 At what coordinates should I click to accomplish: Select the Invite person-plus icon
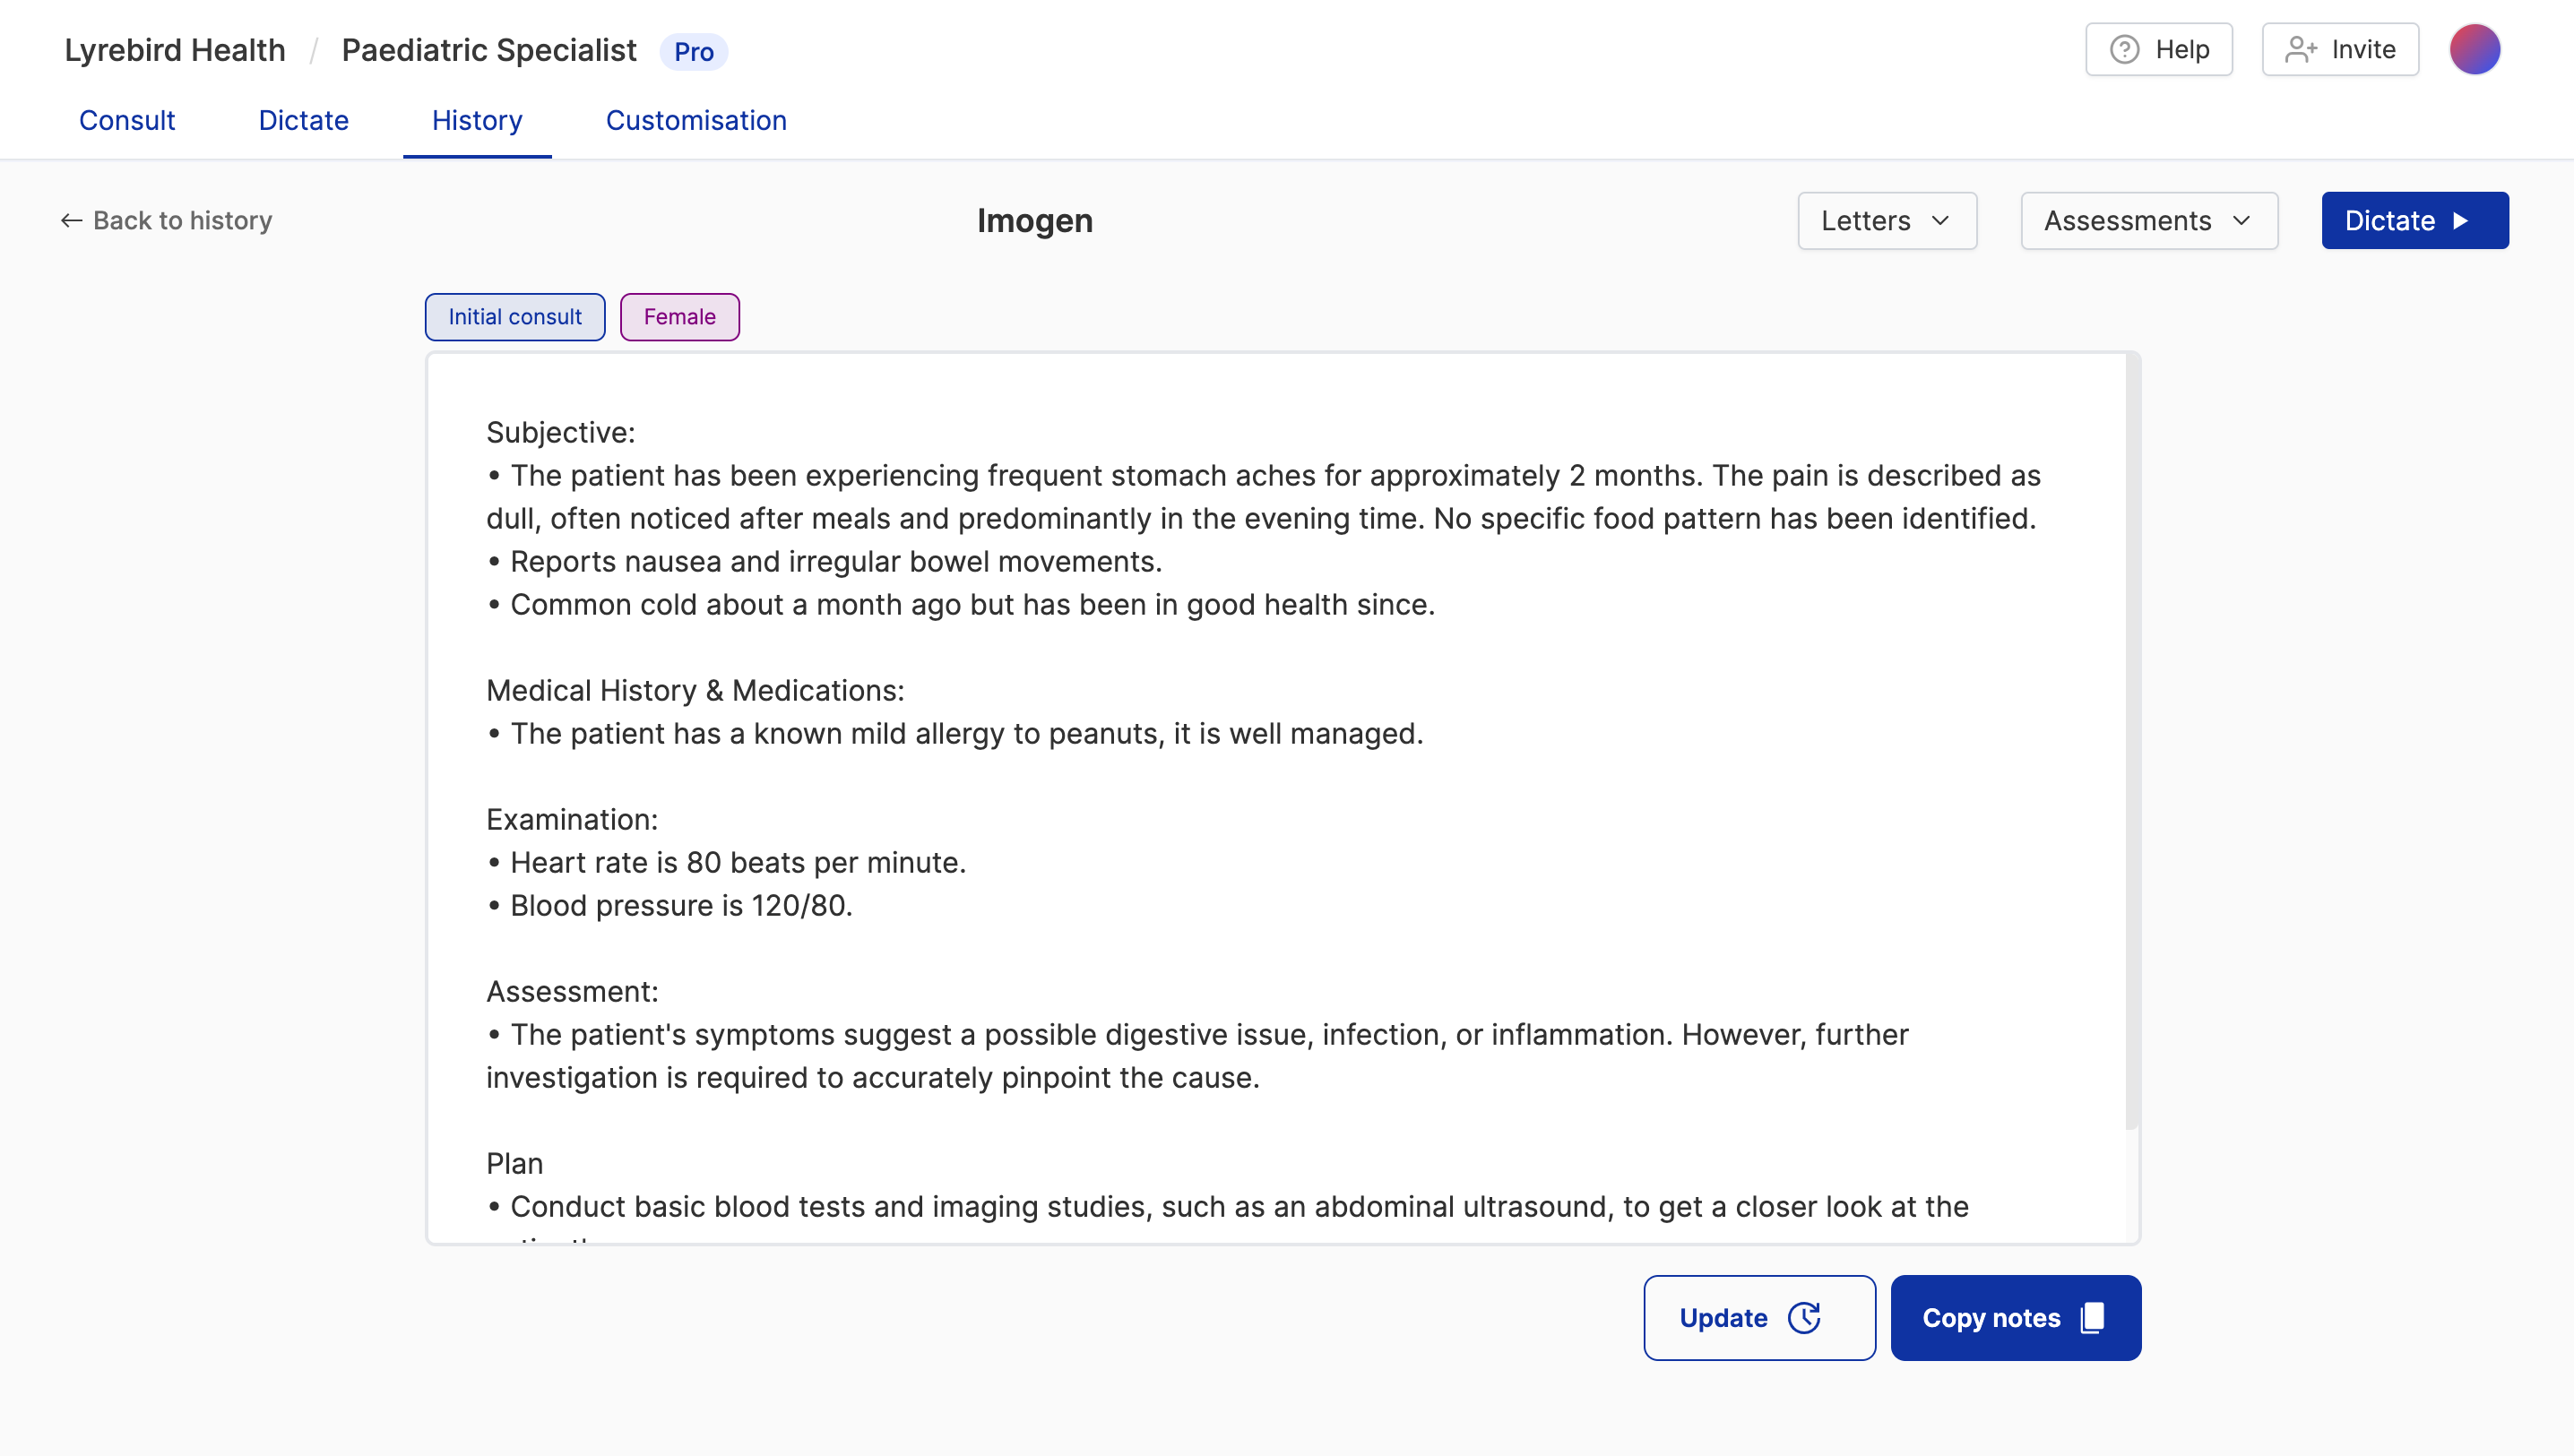pyautogui.click(x=2301, y=48)
